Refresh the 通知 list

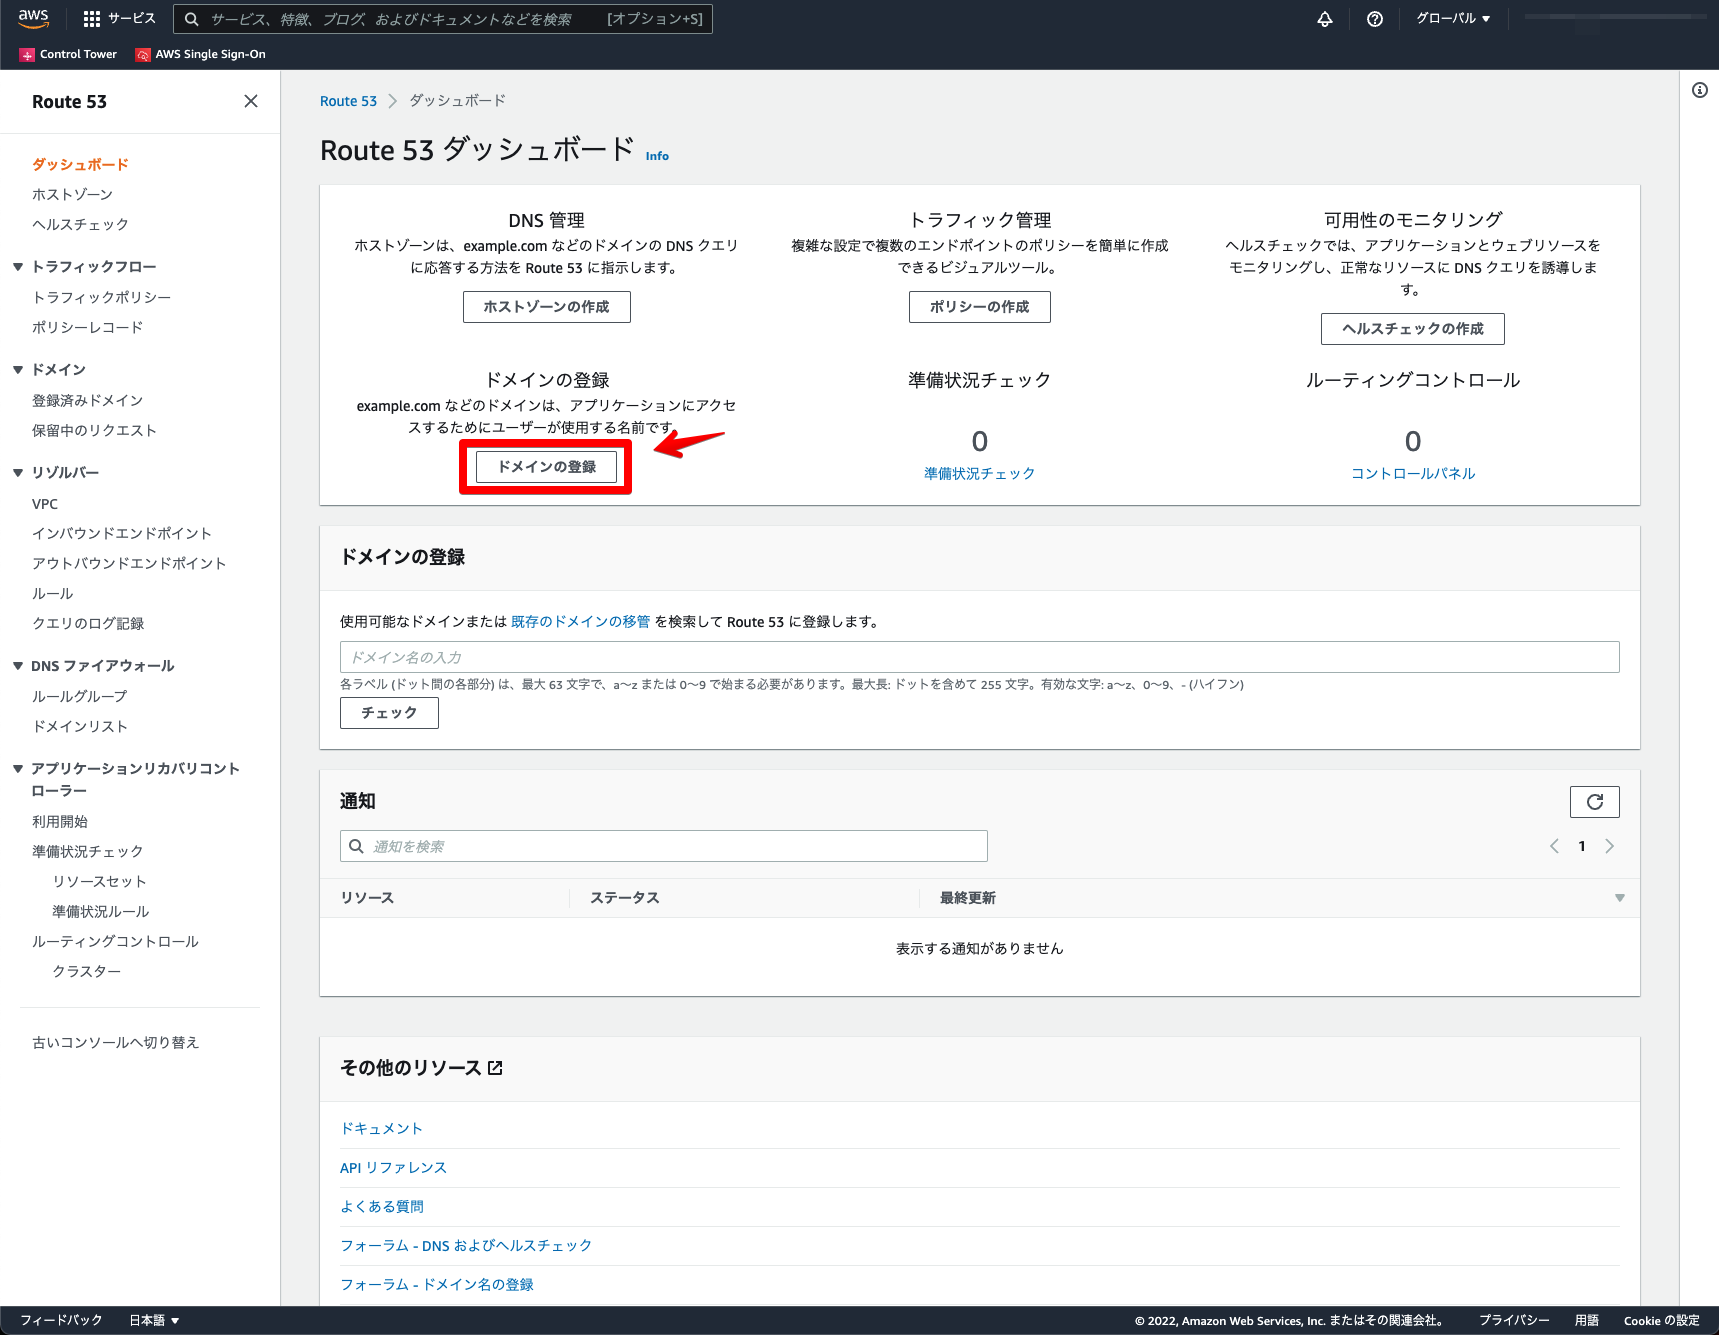1595,802
